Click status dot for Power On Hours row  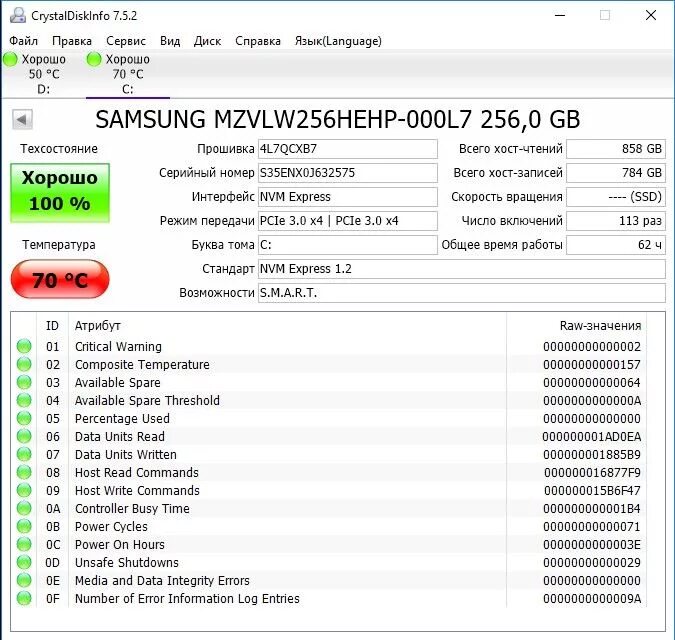click(x=24, y=544)
